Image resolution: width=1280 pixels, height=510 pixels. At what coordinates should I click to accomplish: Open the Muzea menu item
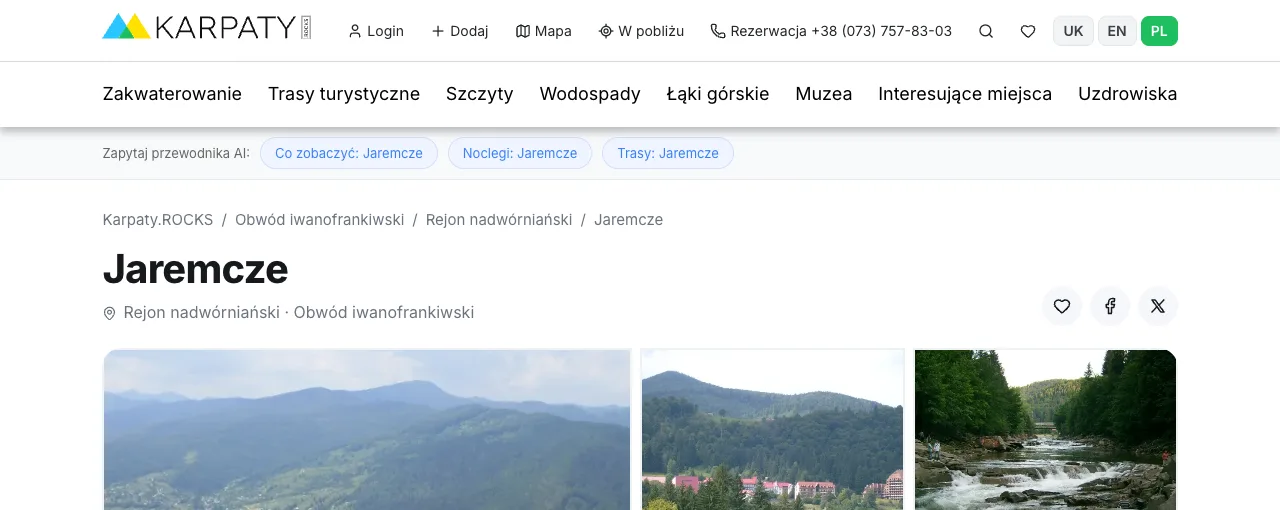(824, 94)
